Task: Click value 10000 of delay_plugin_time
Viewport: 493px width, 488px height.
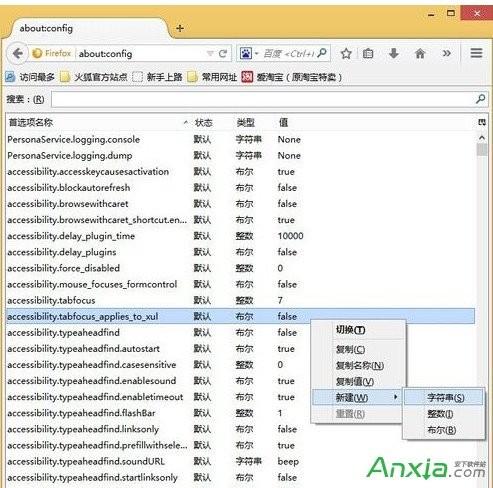Action: [290, 236]
